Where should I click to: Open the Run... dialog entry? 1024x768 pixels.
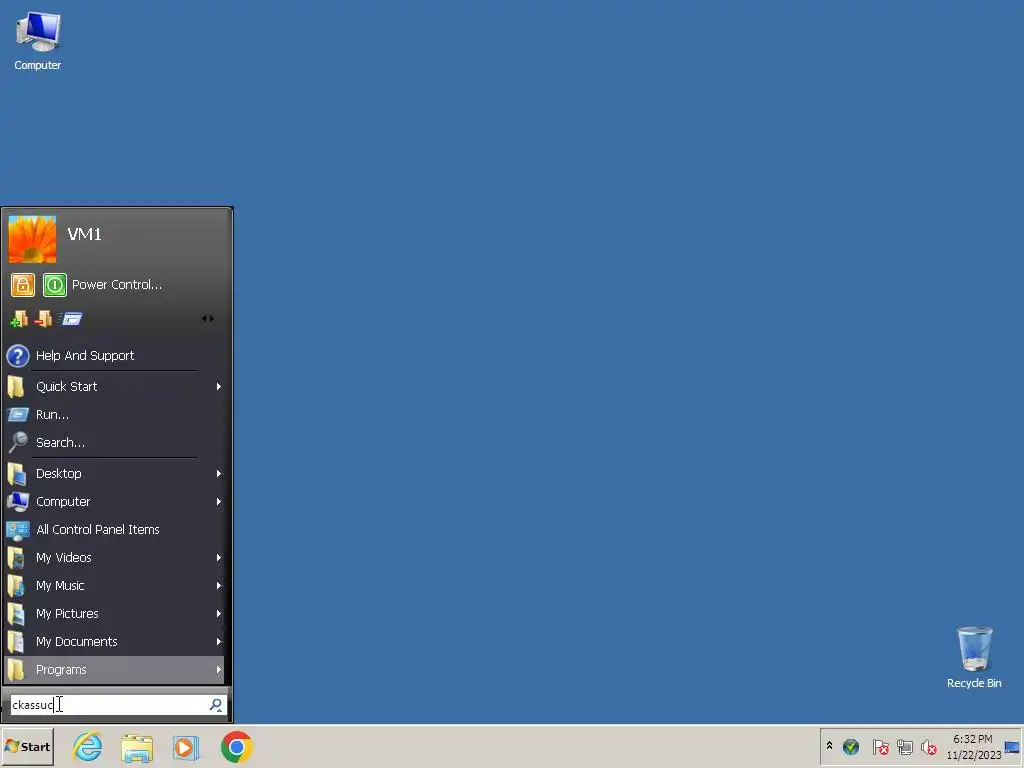point(115,415)
